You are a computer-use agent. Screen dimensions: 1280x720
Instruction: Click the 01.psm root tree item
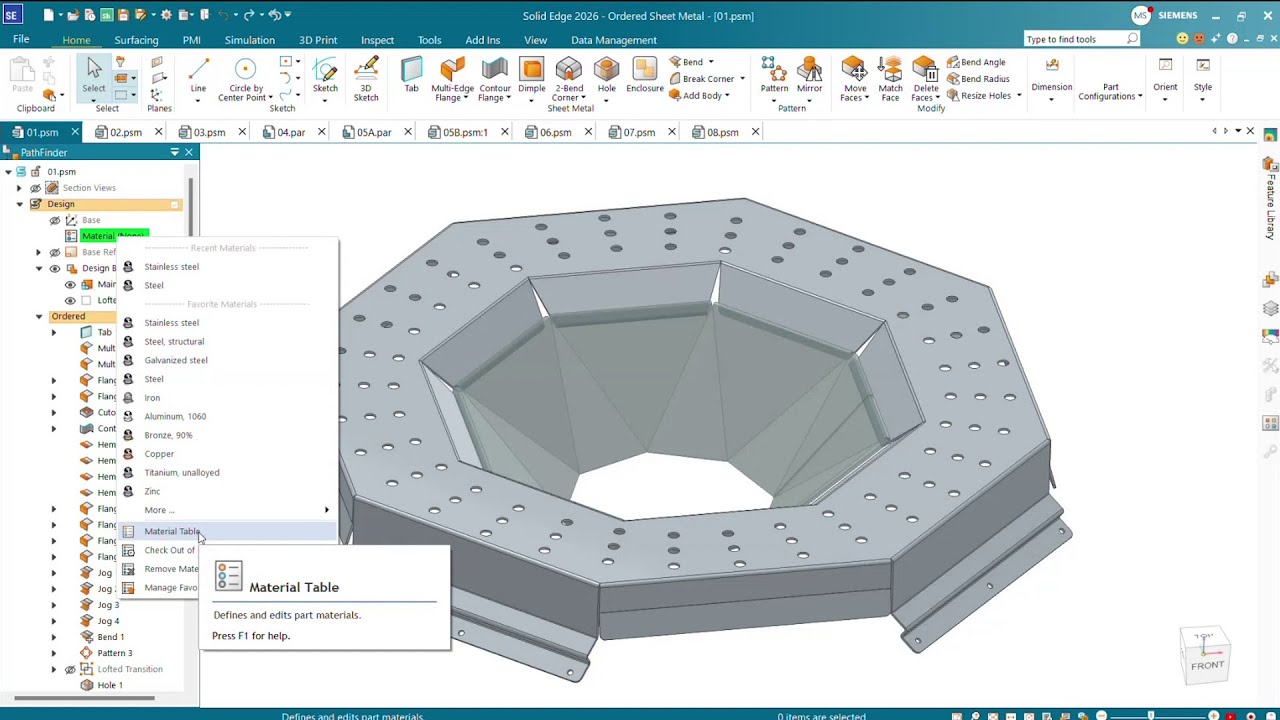tap(61, 172)
